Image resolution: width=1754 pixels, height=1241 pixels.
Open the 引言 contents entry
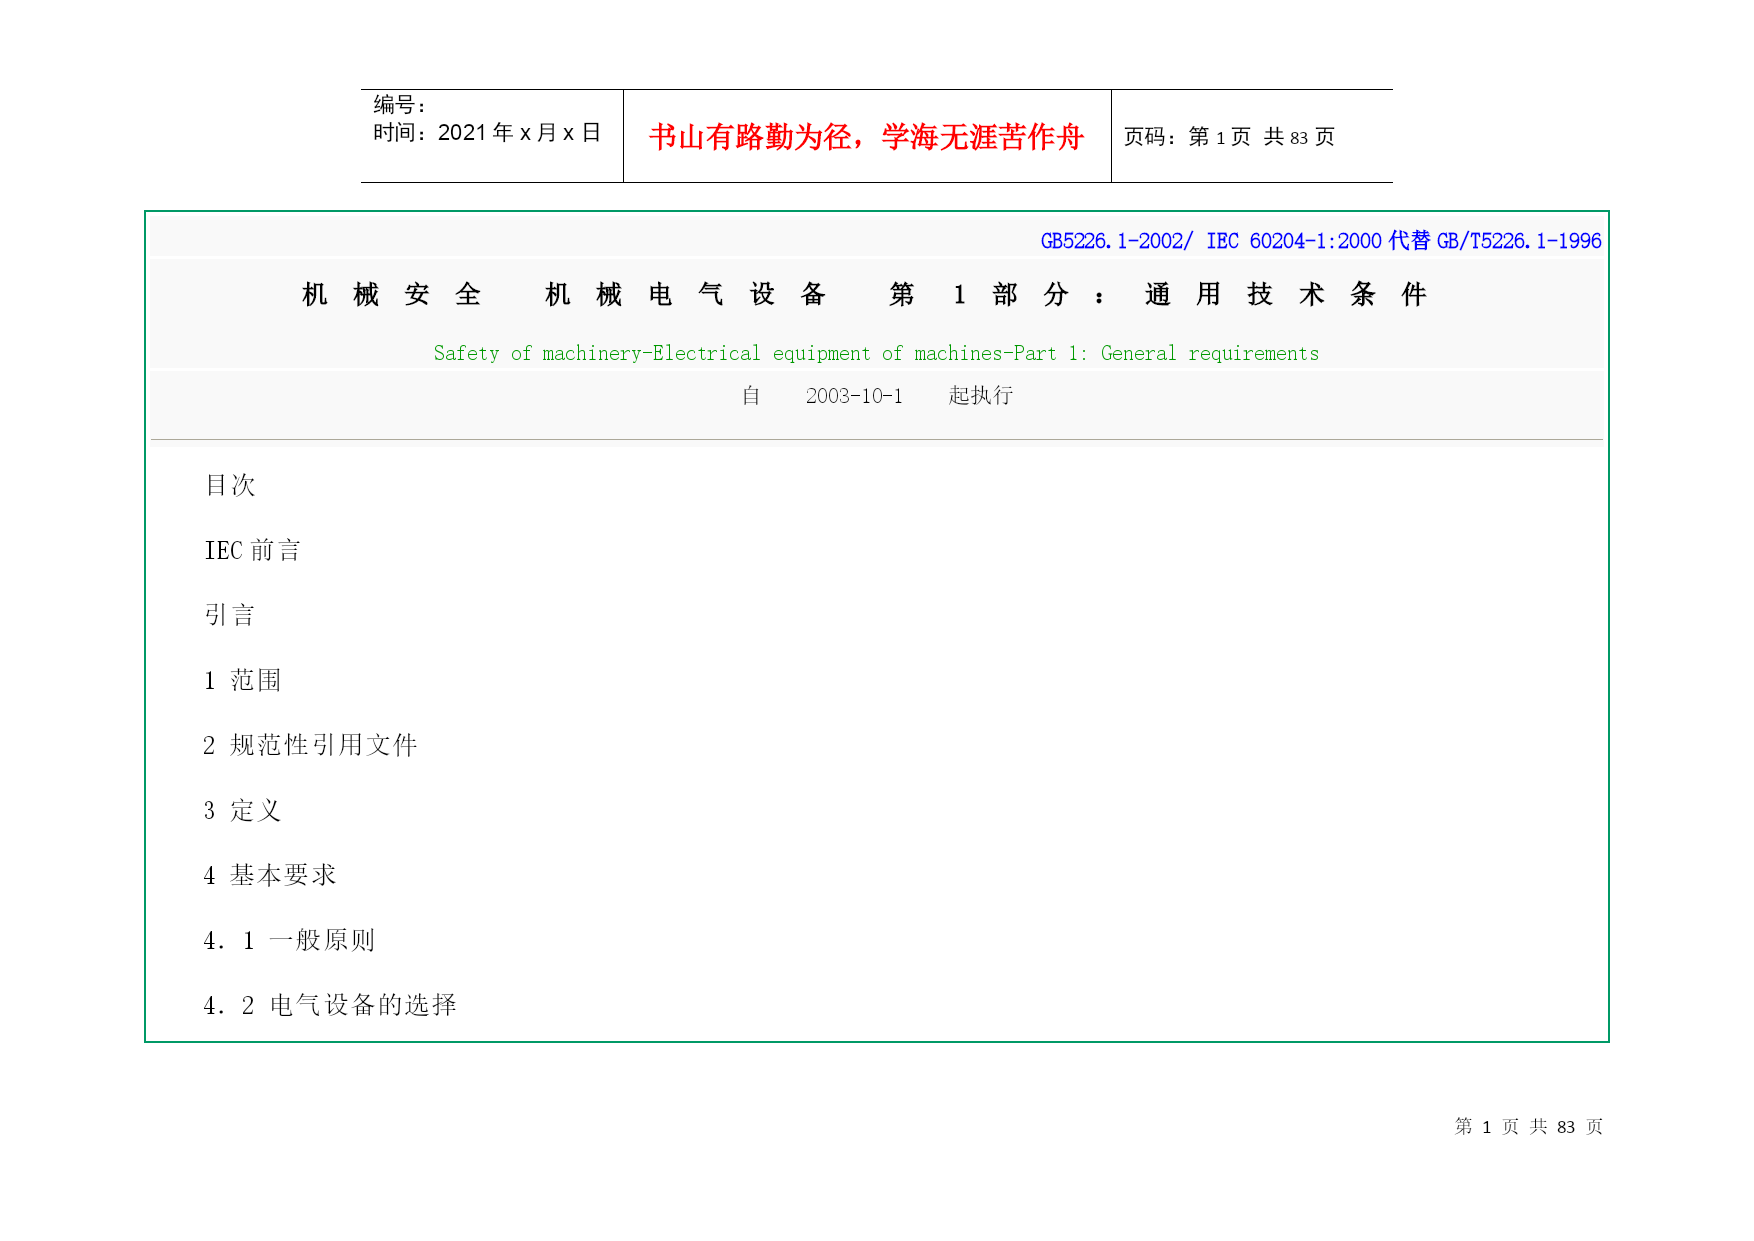(230, 615)
